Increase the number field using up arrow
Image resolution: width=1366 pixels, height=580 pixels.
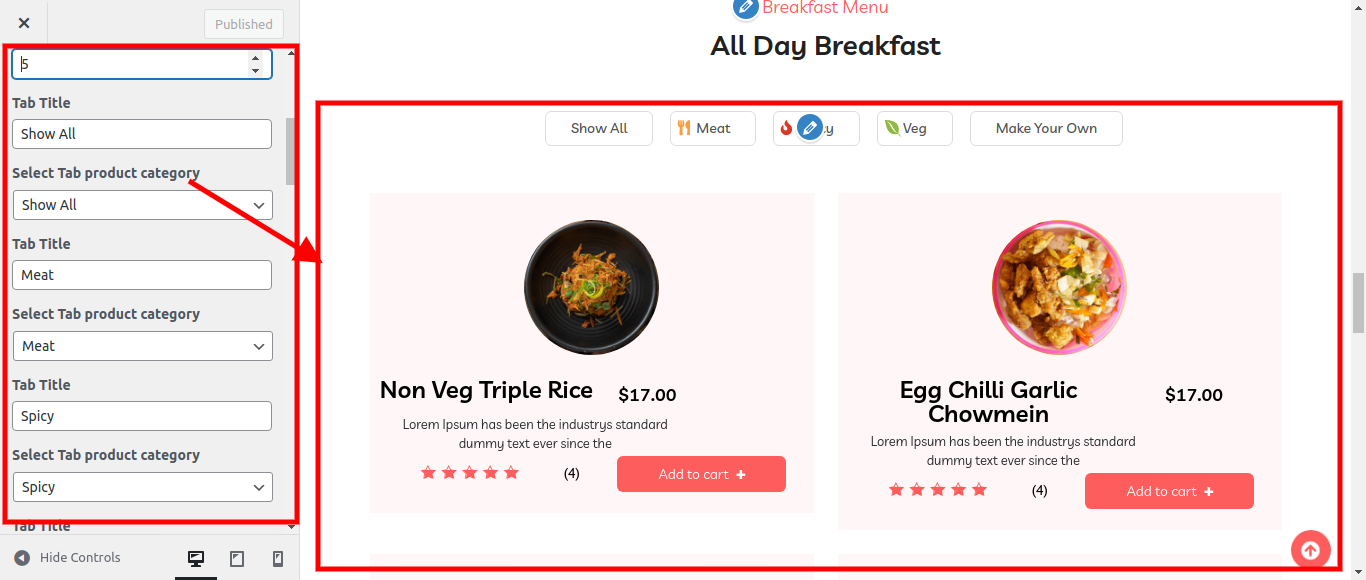(x=255, y=58)
